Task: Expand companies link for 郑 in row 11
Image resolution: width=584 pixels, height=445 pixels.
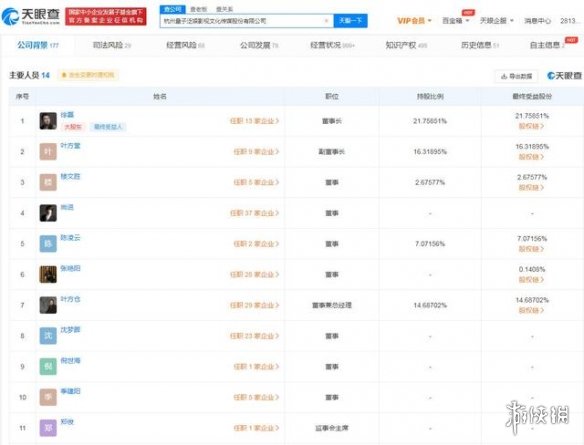Action: click(256, 428)
